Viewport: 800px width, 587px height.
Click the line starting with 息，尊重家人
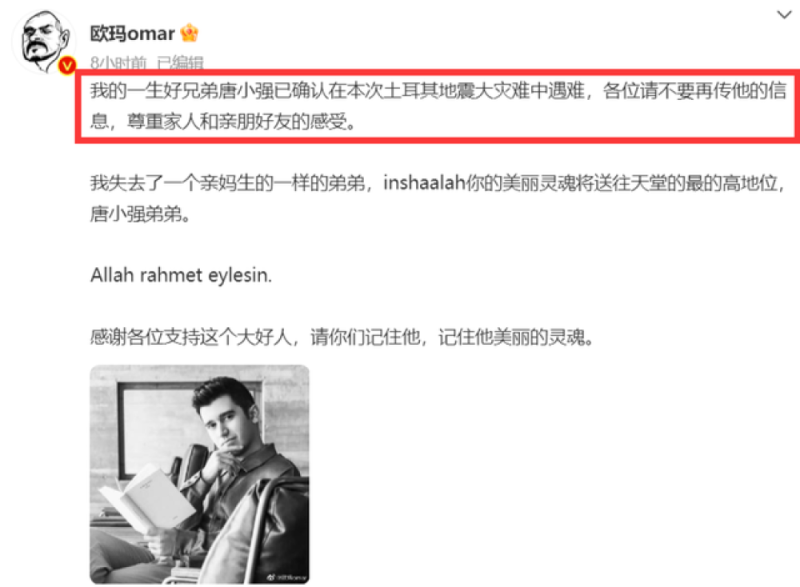click(223, 121)
